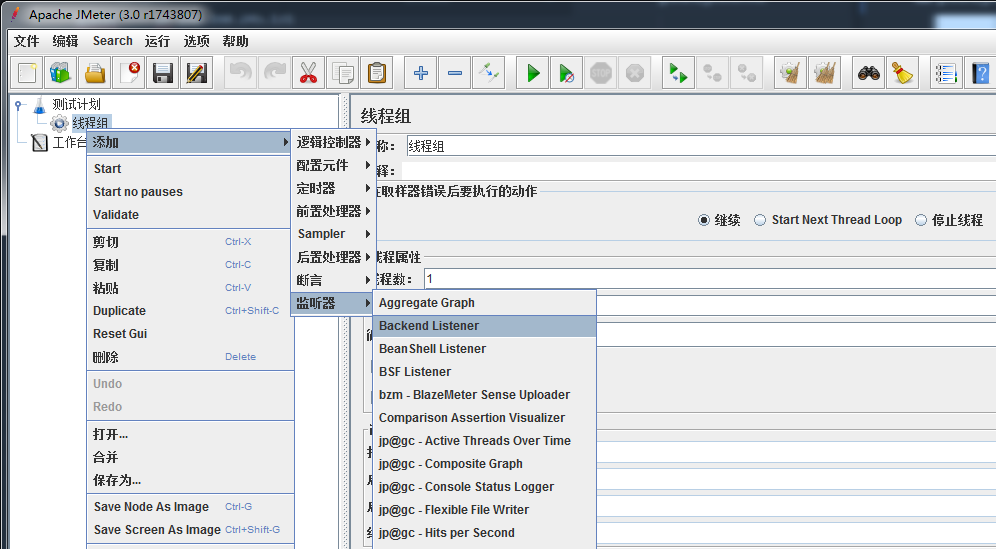Choose Validate in the context menu
Screen dimensions: 996x549
pyautogui.click(x=189, y=214)
